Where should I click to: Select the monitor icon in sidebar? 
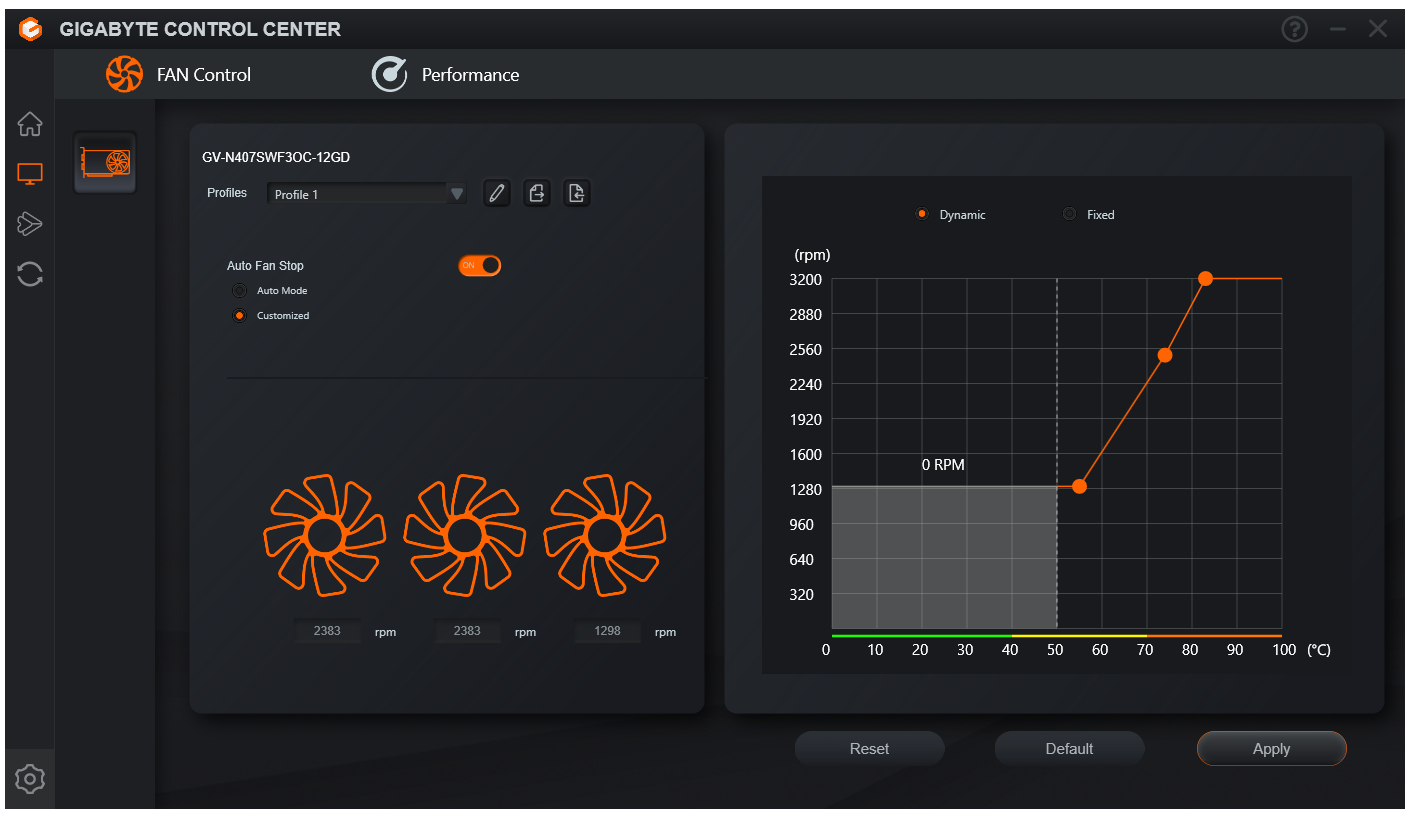click(30, 174)
